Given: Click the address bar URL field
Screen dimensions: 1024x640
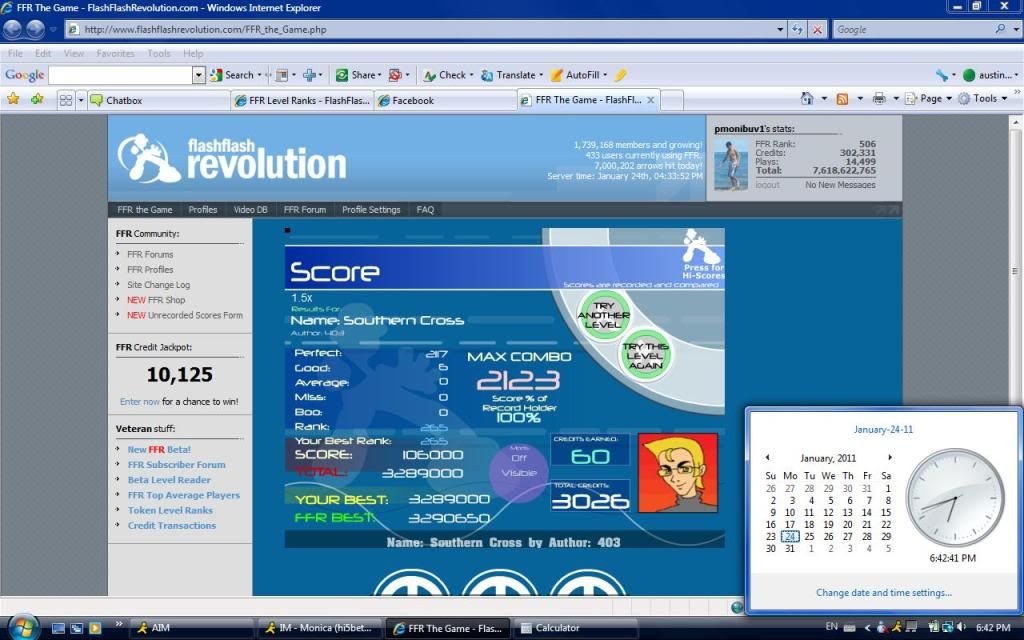Looking at the screenshot, I should pyautogui.click(x=430, y=30).
